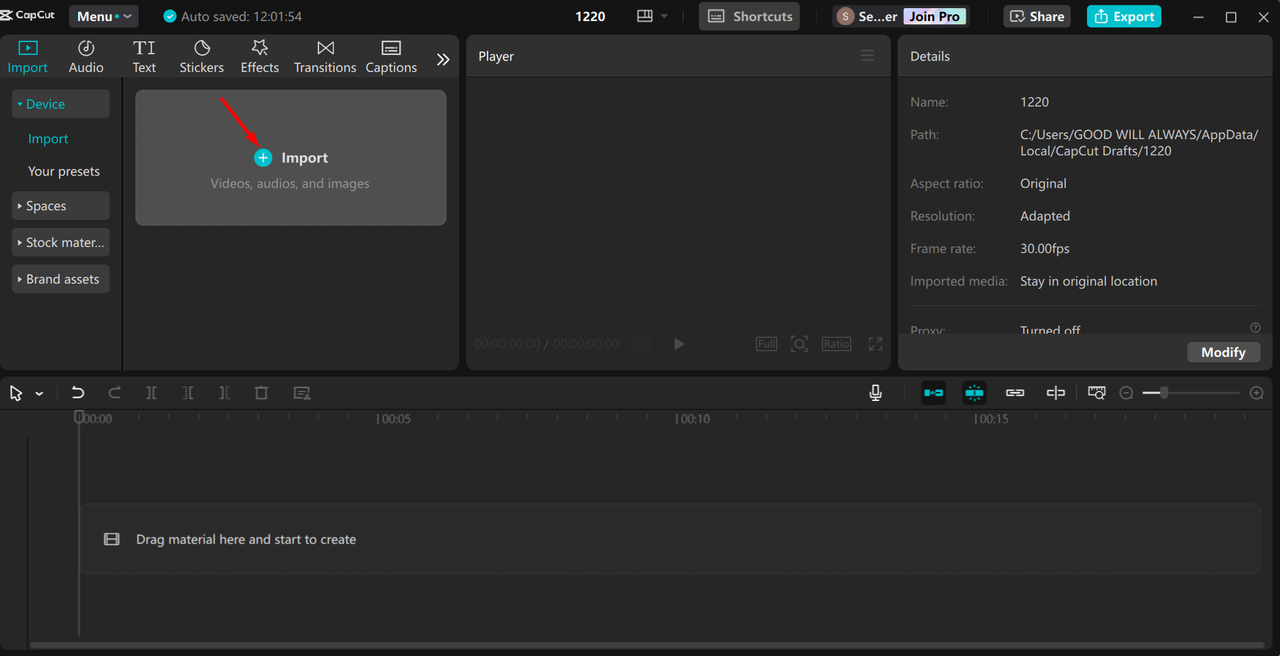Toggle the main track magnet
The height and width of the screenshot is (656, 1280).
point(934,393)
